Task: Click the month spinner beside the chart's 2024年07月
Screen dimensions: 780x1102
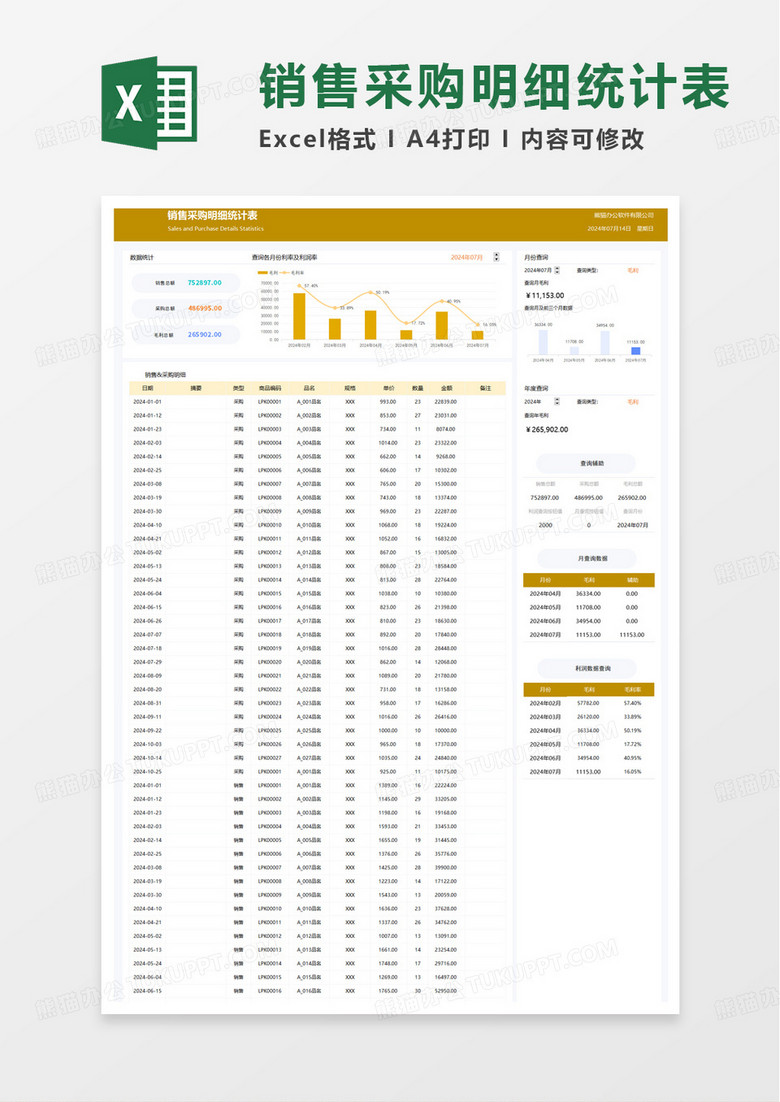Action: click(496, 257)
